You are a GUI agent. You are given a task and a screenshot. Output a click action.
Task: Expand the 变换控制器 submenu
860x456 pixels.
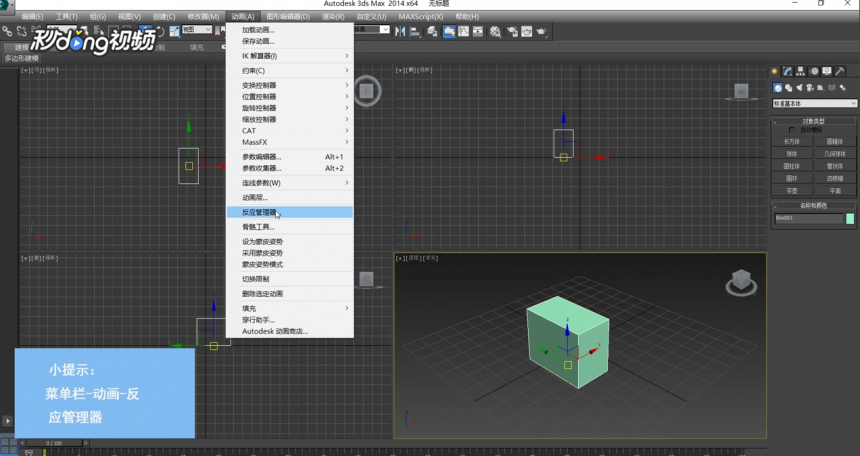coord(290,85)
